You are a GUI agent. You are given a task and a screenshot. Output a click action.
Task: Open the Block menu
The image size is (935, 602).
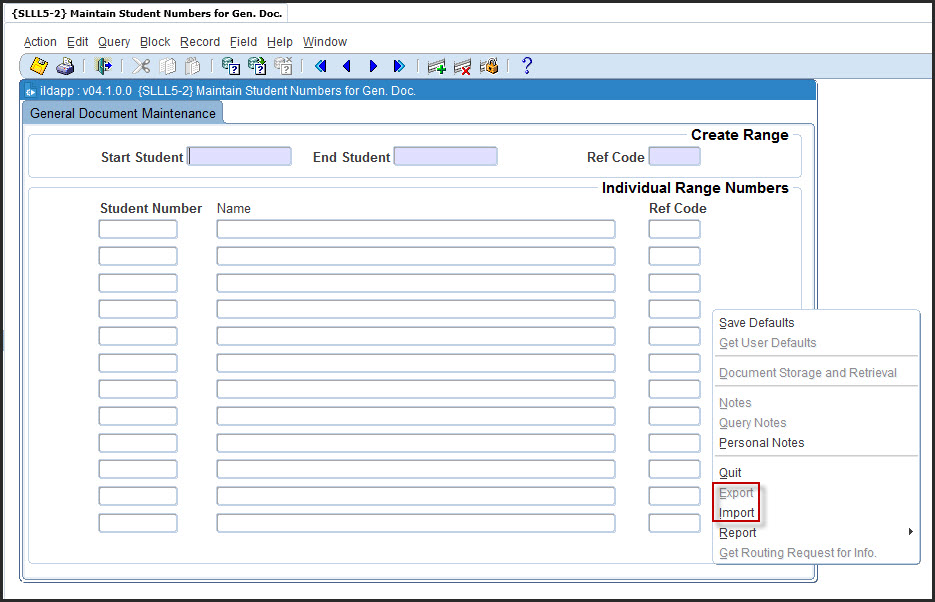tap(155, 42)
